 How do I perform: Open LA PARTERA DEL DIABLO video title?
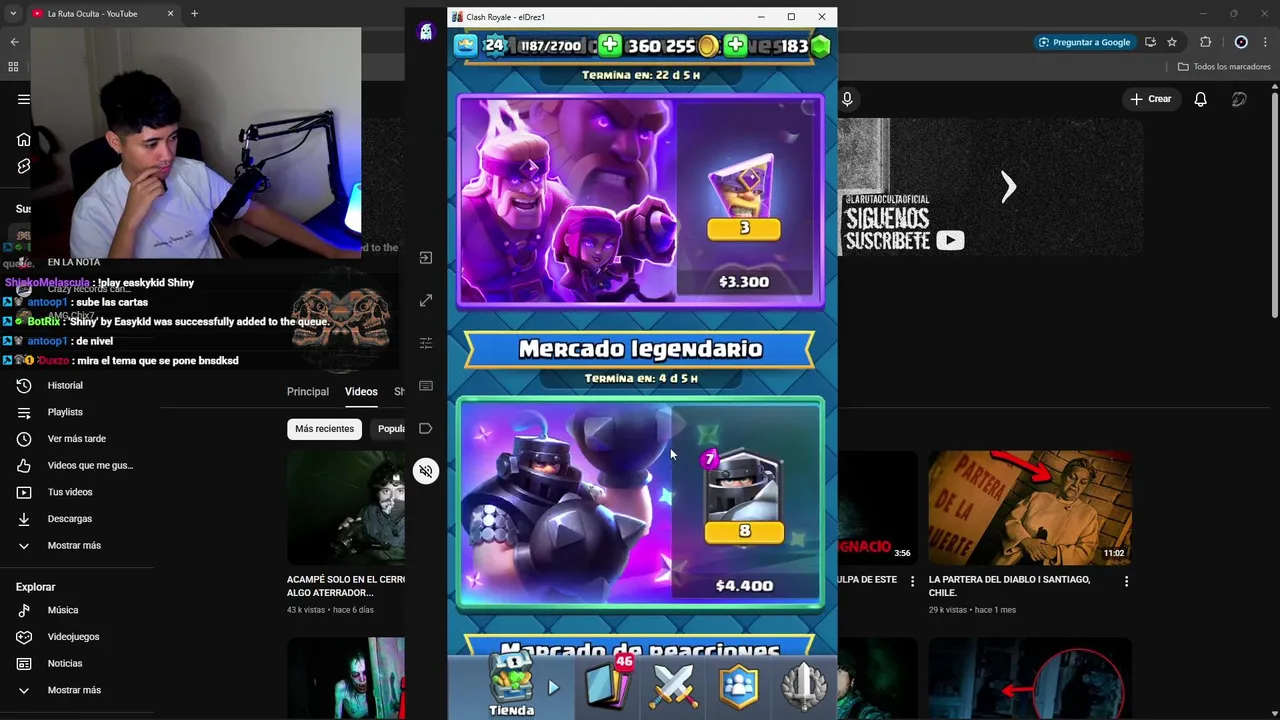[1009, 586]
